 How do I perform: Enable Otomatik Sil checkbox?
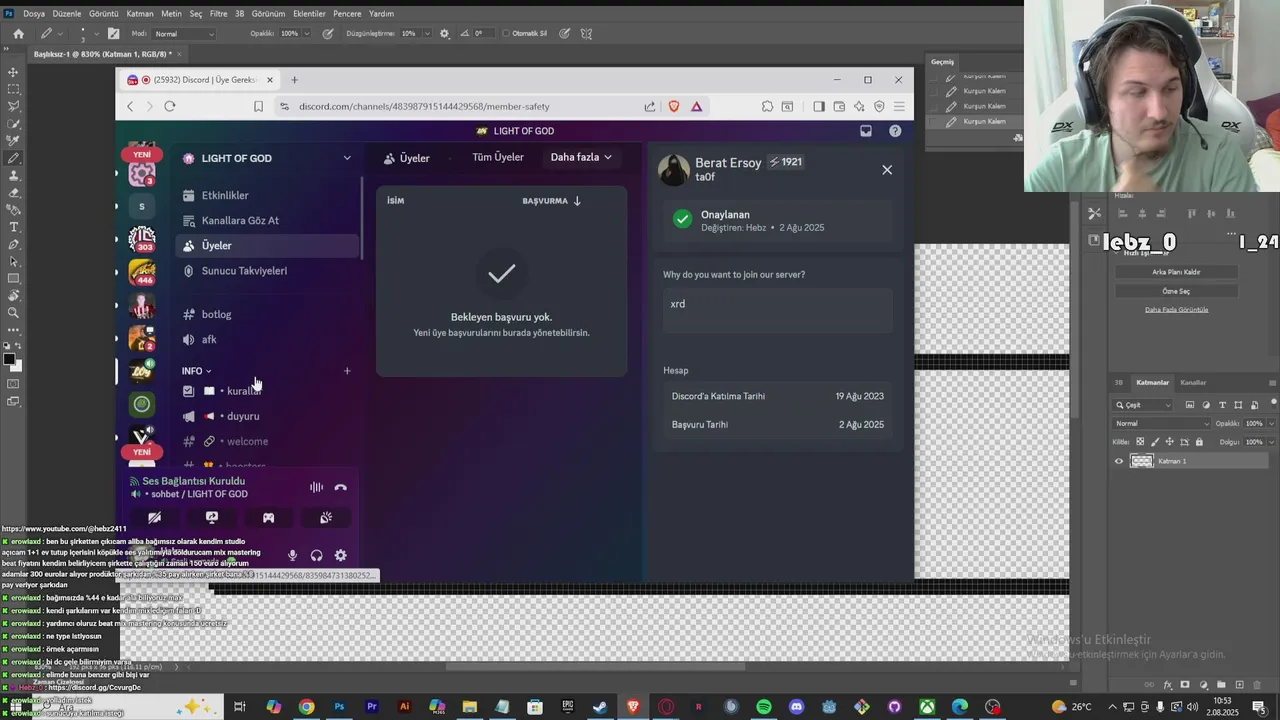pos(505,33)
